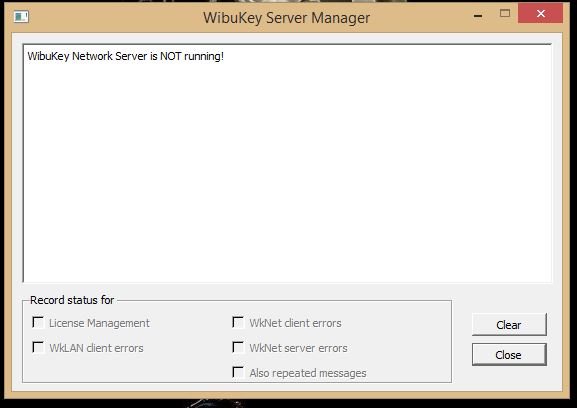Click the 'WkNet server errors' label text
The width and height of the screenshot is (577, 408).
[298, 348]
